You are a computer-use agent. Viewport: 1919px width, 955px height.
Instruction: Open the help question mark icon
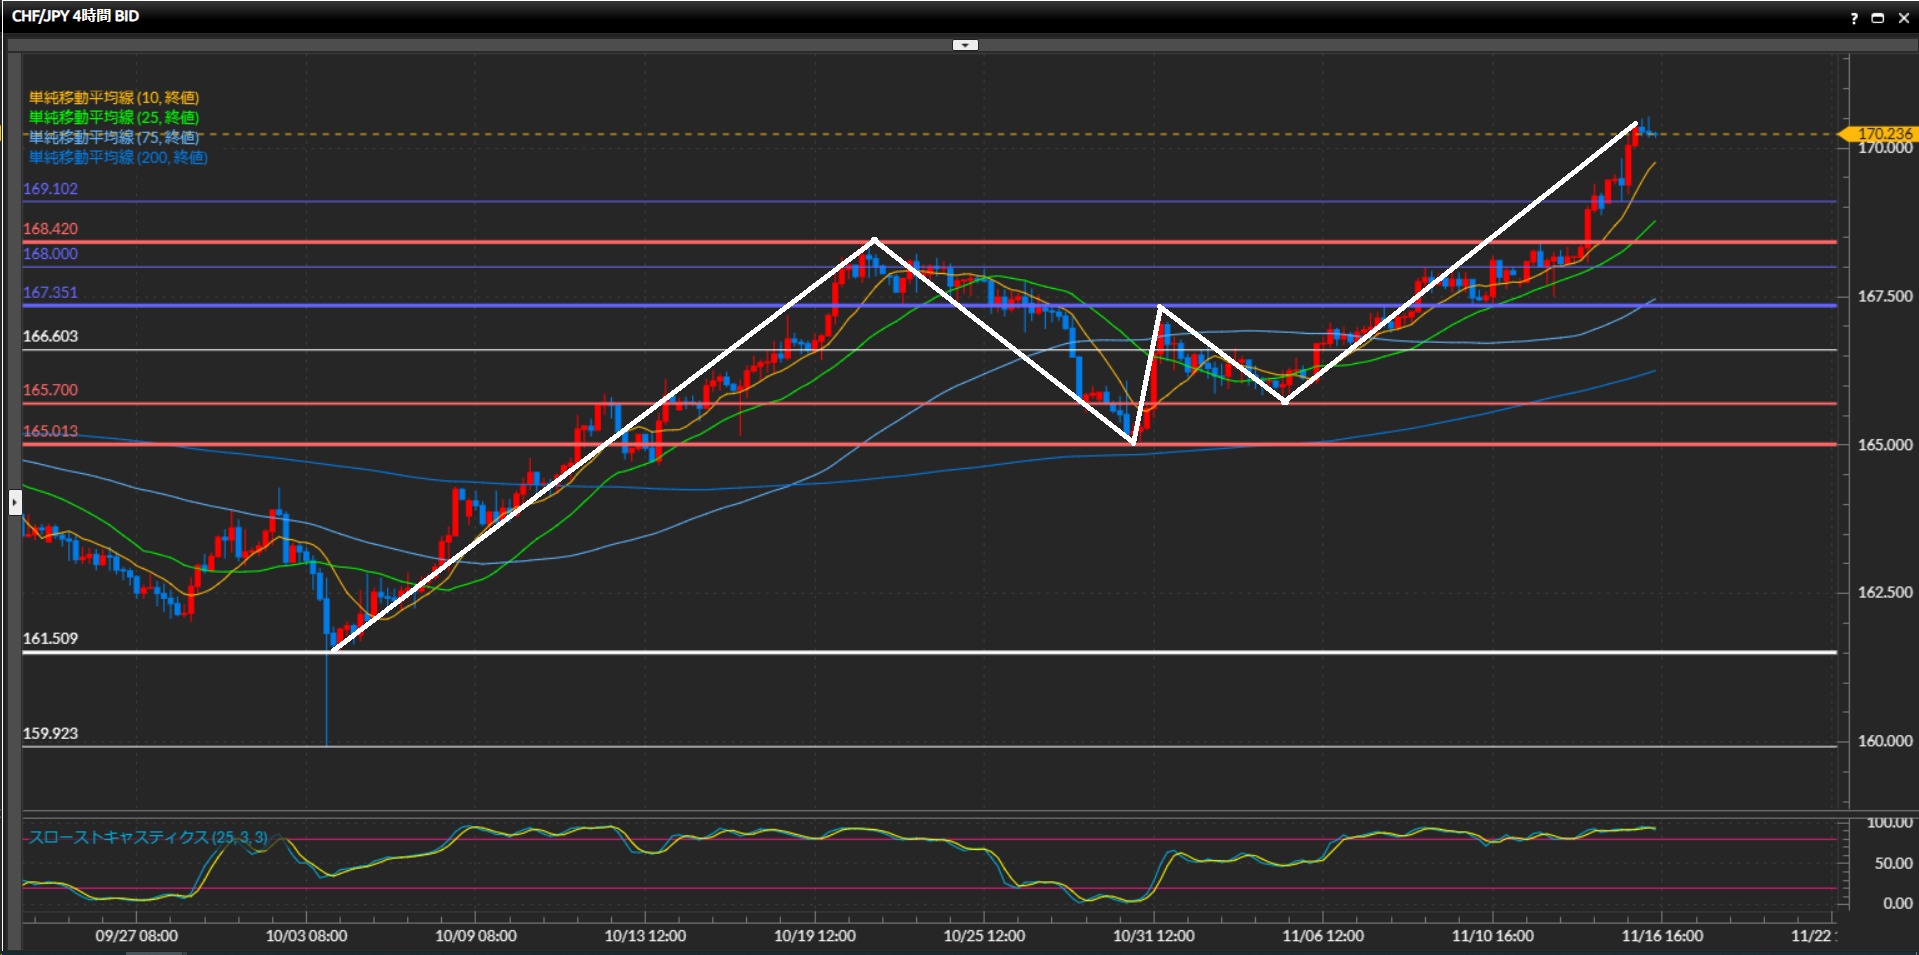coord(1854,18)
